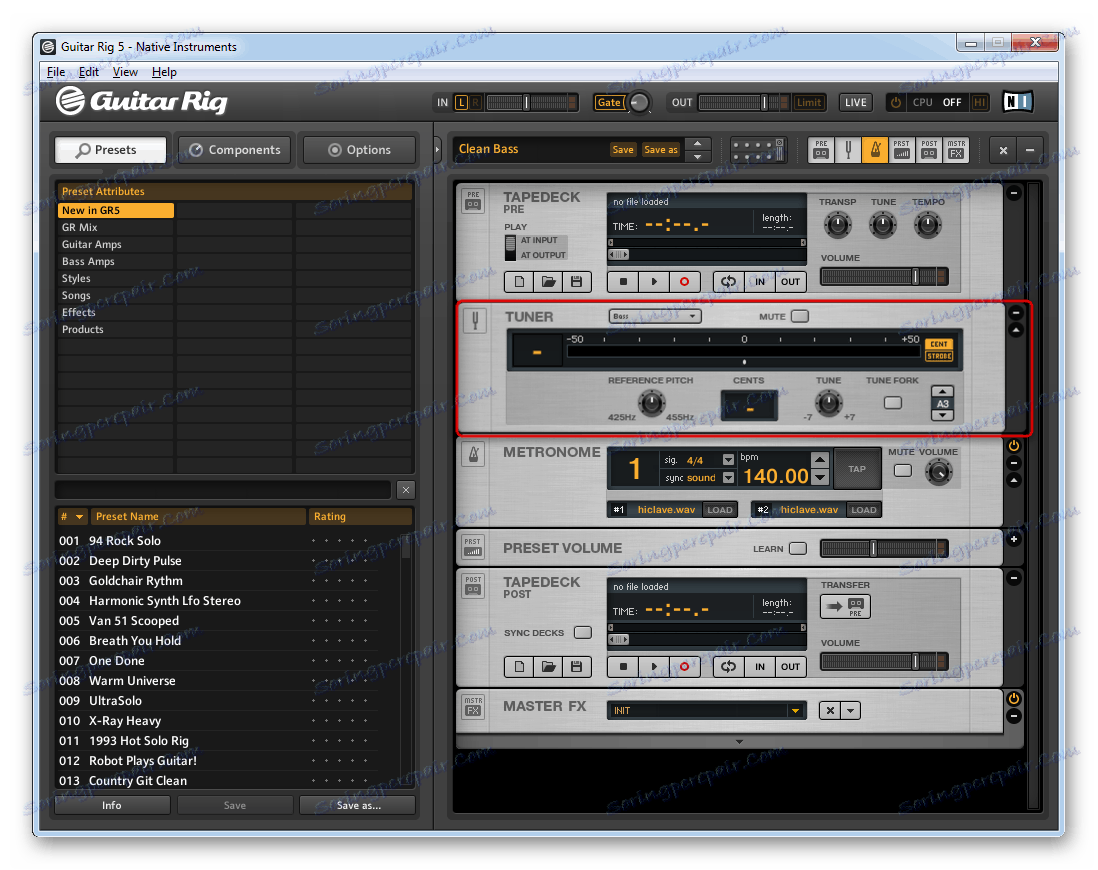Record in Tapedeck Pre

[x=684, y=282]
